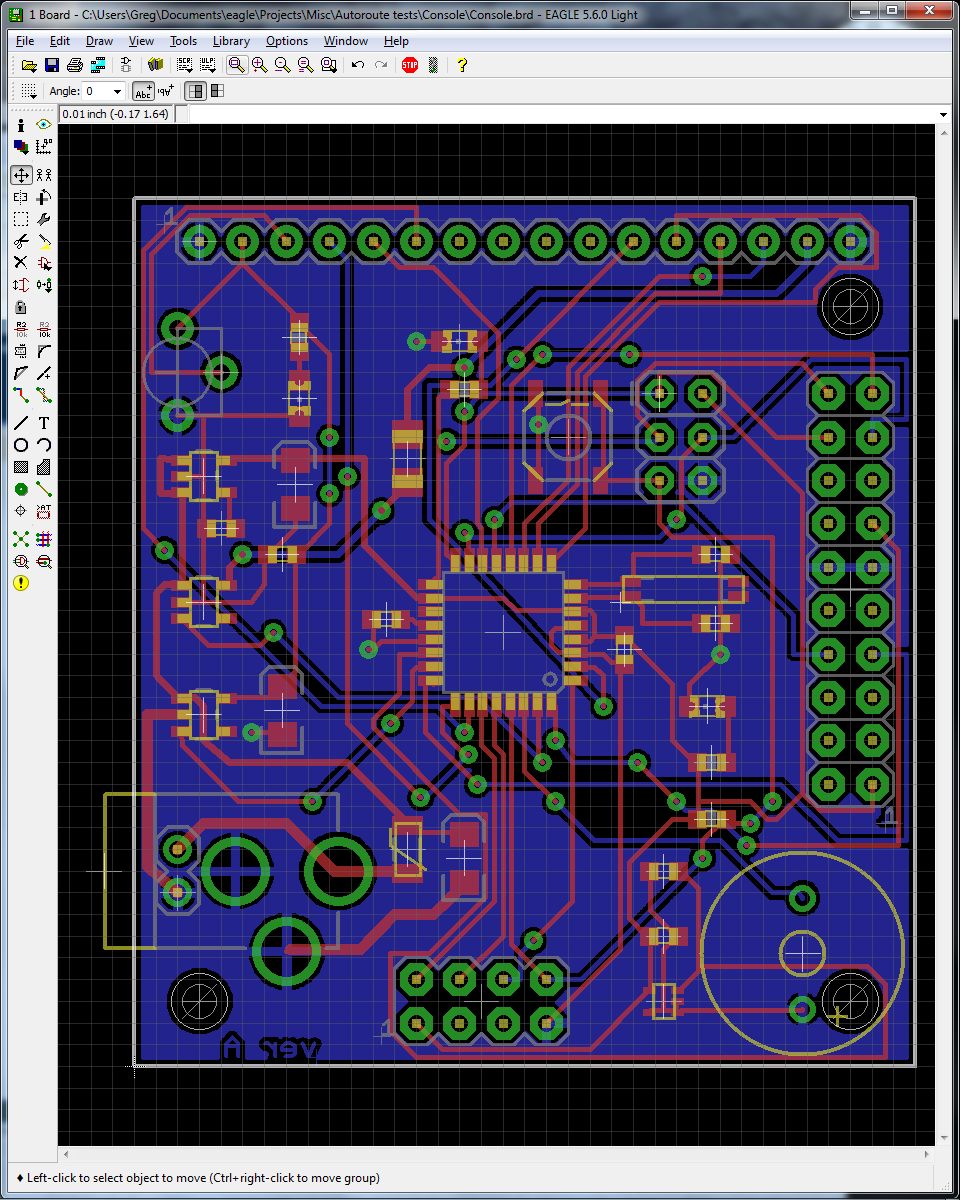The width and height of the screenshot is (960, 1200).
Task: Select the Show tool eye icon
Action: tap(42, 125)
